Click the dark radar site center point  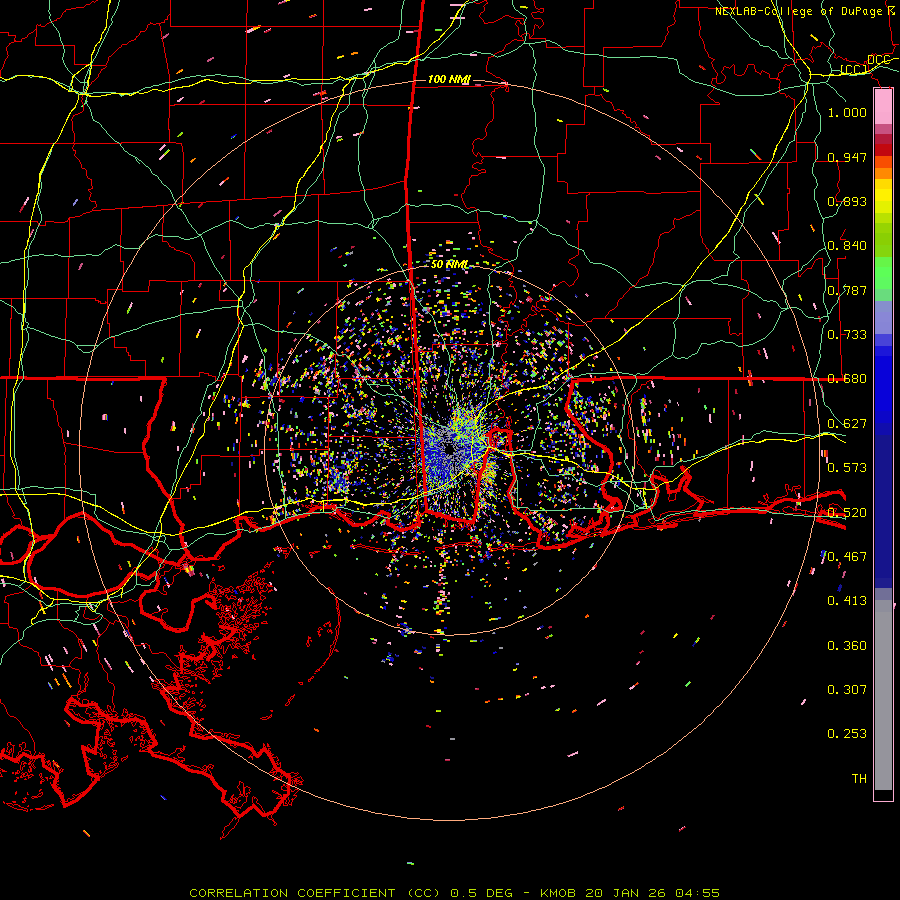[449, 449]
